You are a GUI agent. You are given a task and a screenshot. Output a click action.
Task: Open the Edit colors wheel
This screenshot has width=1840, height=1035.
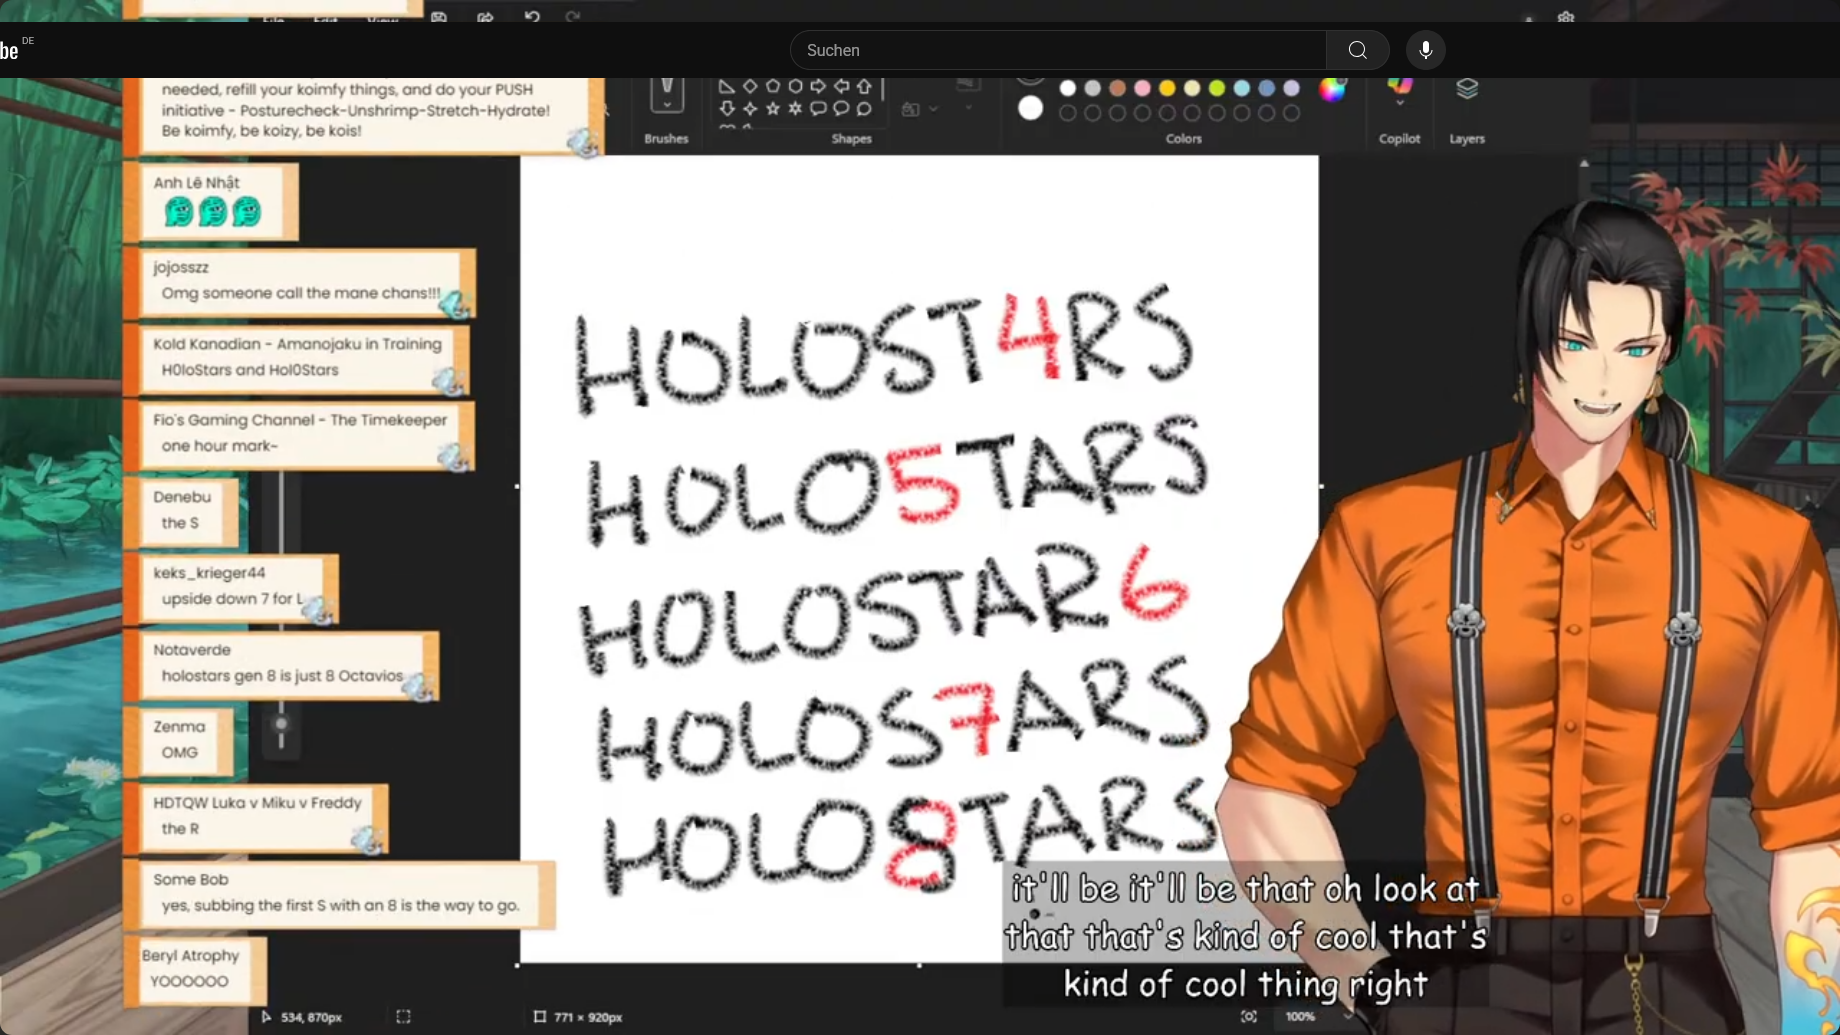tap(1332, 89)
